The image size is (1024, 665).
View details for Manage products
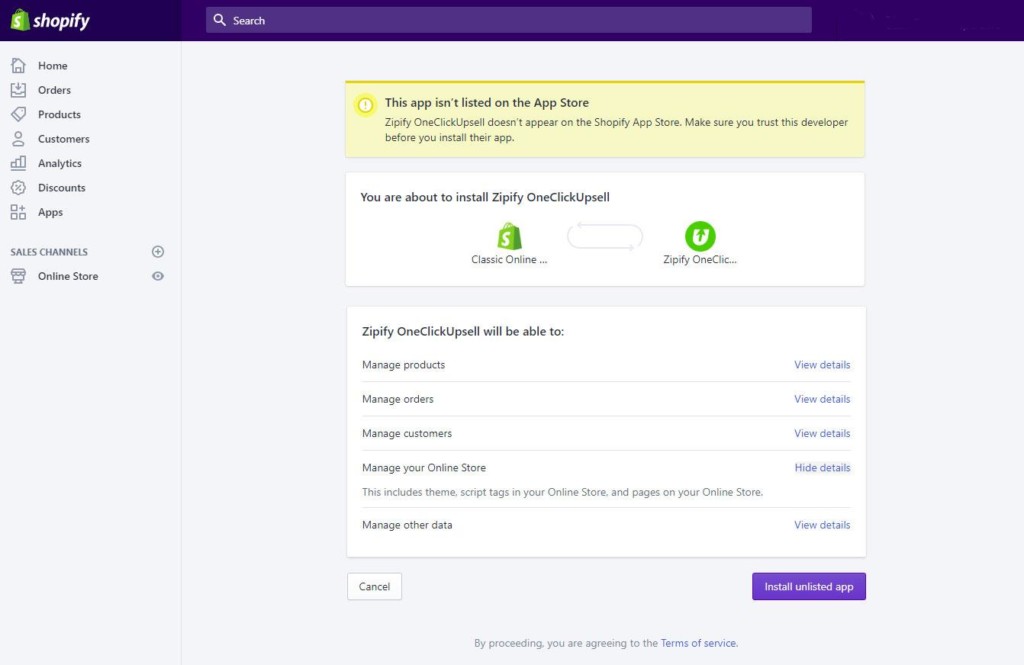pos(822,365)
